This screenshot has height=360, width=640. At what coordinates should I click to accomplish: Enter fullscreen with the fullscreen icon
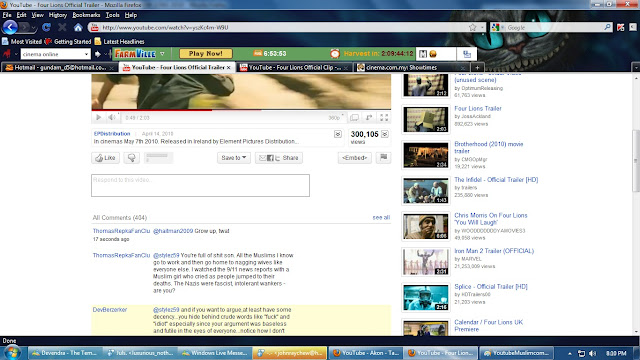click(384, 118)
